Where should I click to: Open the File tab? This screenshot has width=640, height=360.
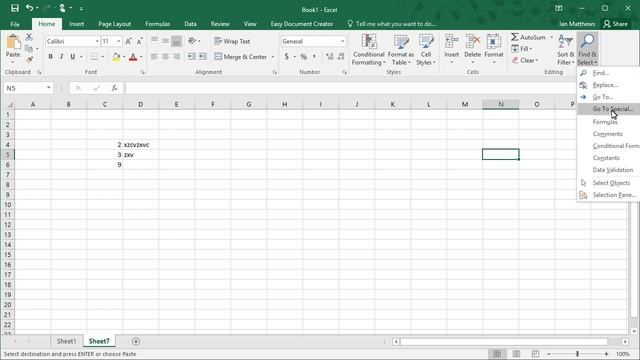15,24
